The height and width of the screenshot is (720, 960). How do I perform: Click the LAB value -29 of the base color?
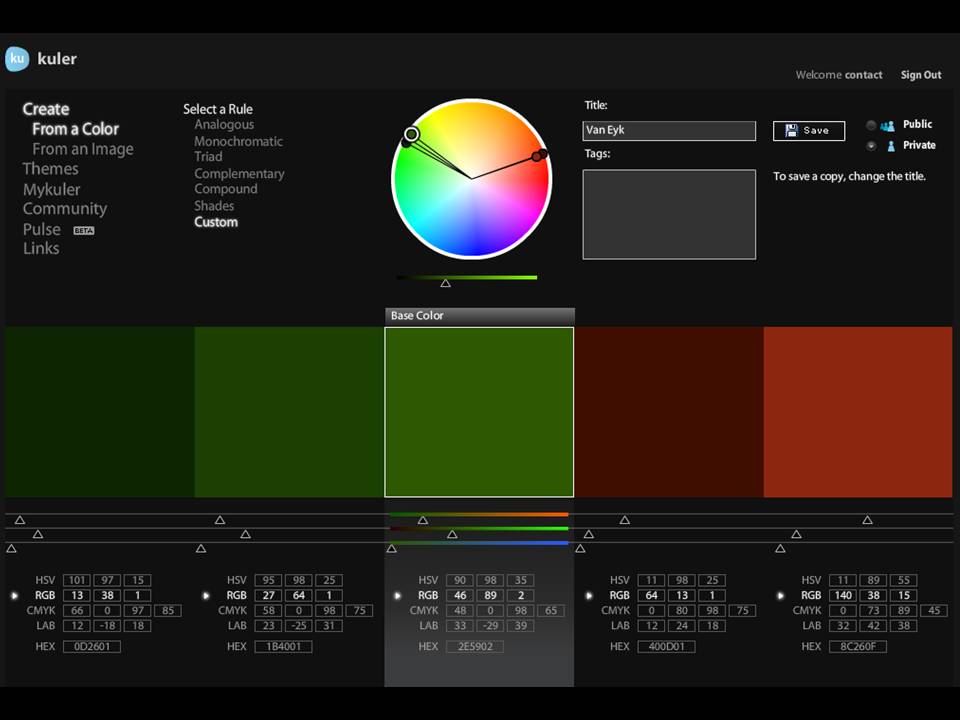coord(490,626)
